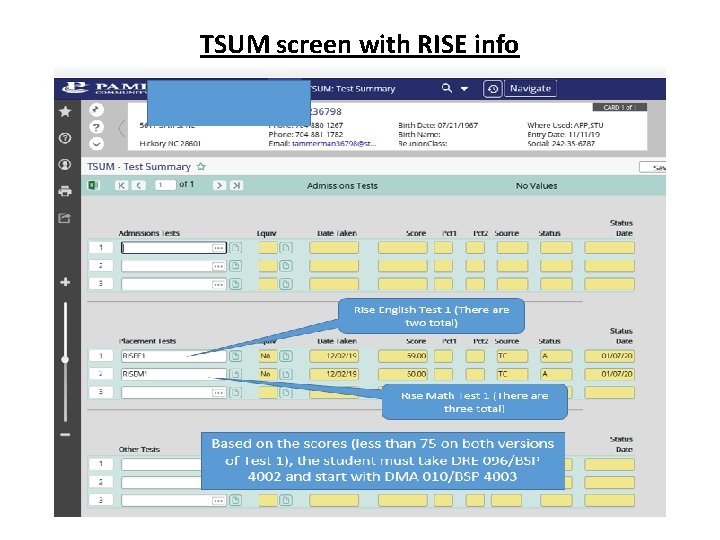Open detail icon next to RISEM1
720x540 pixels.
(236, 374)
